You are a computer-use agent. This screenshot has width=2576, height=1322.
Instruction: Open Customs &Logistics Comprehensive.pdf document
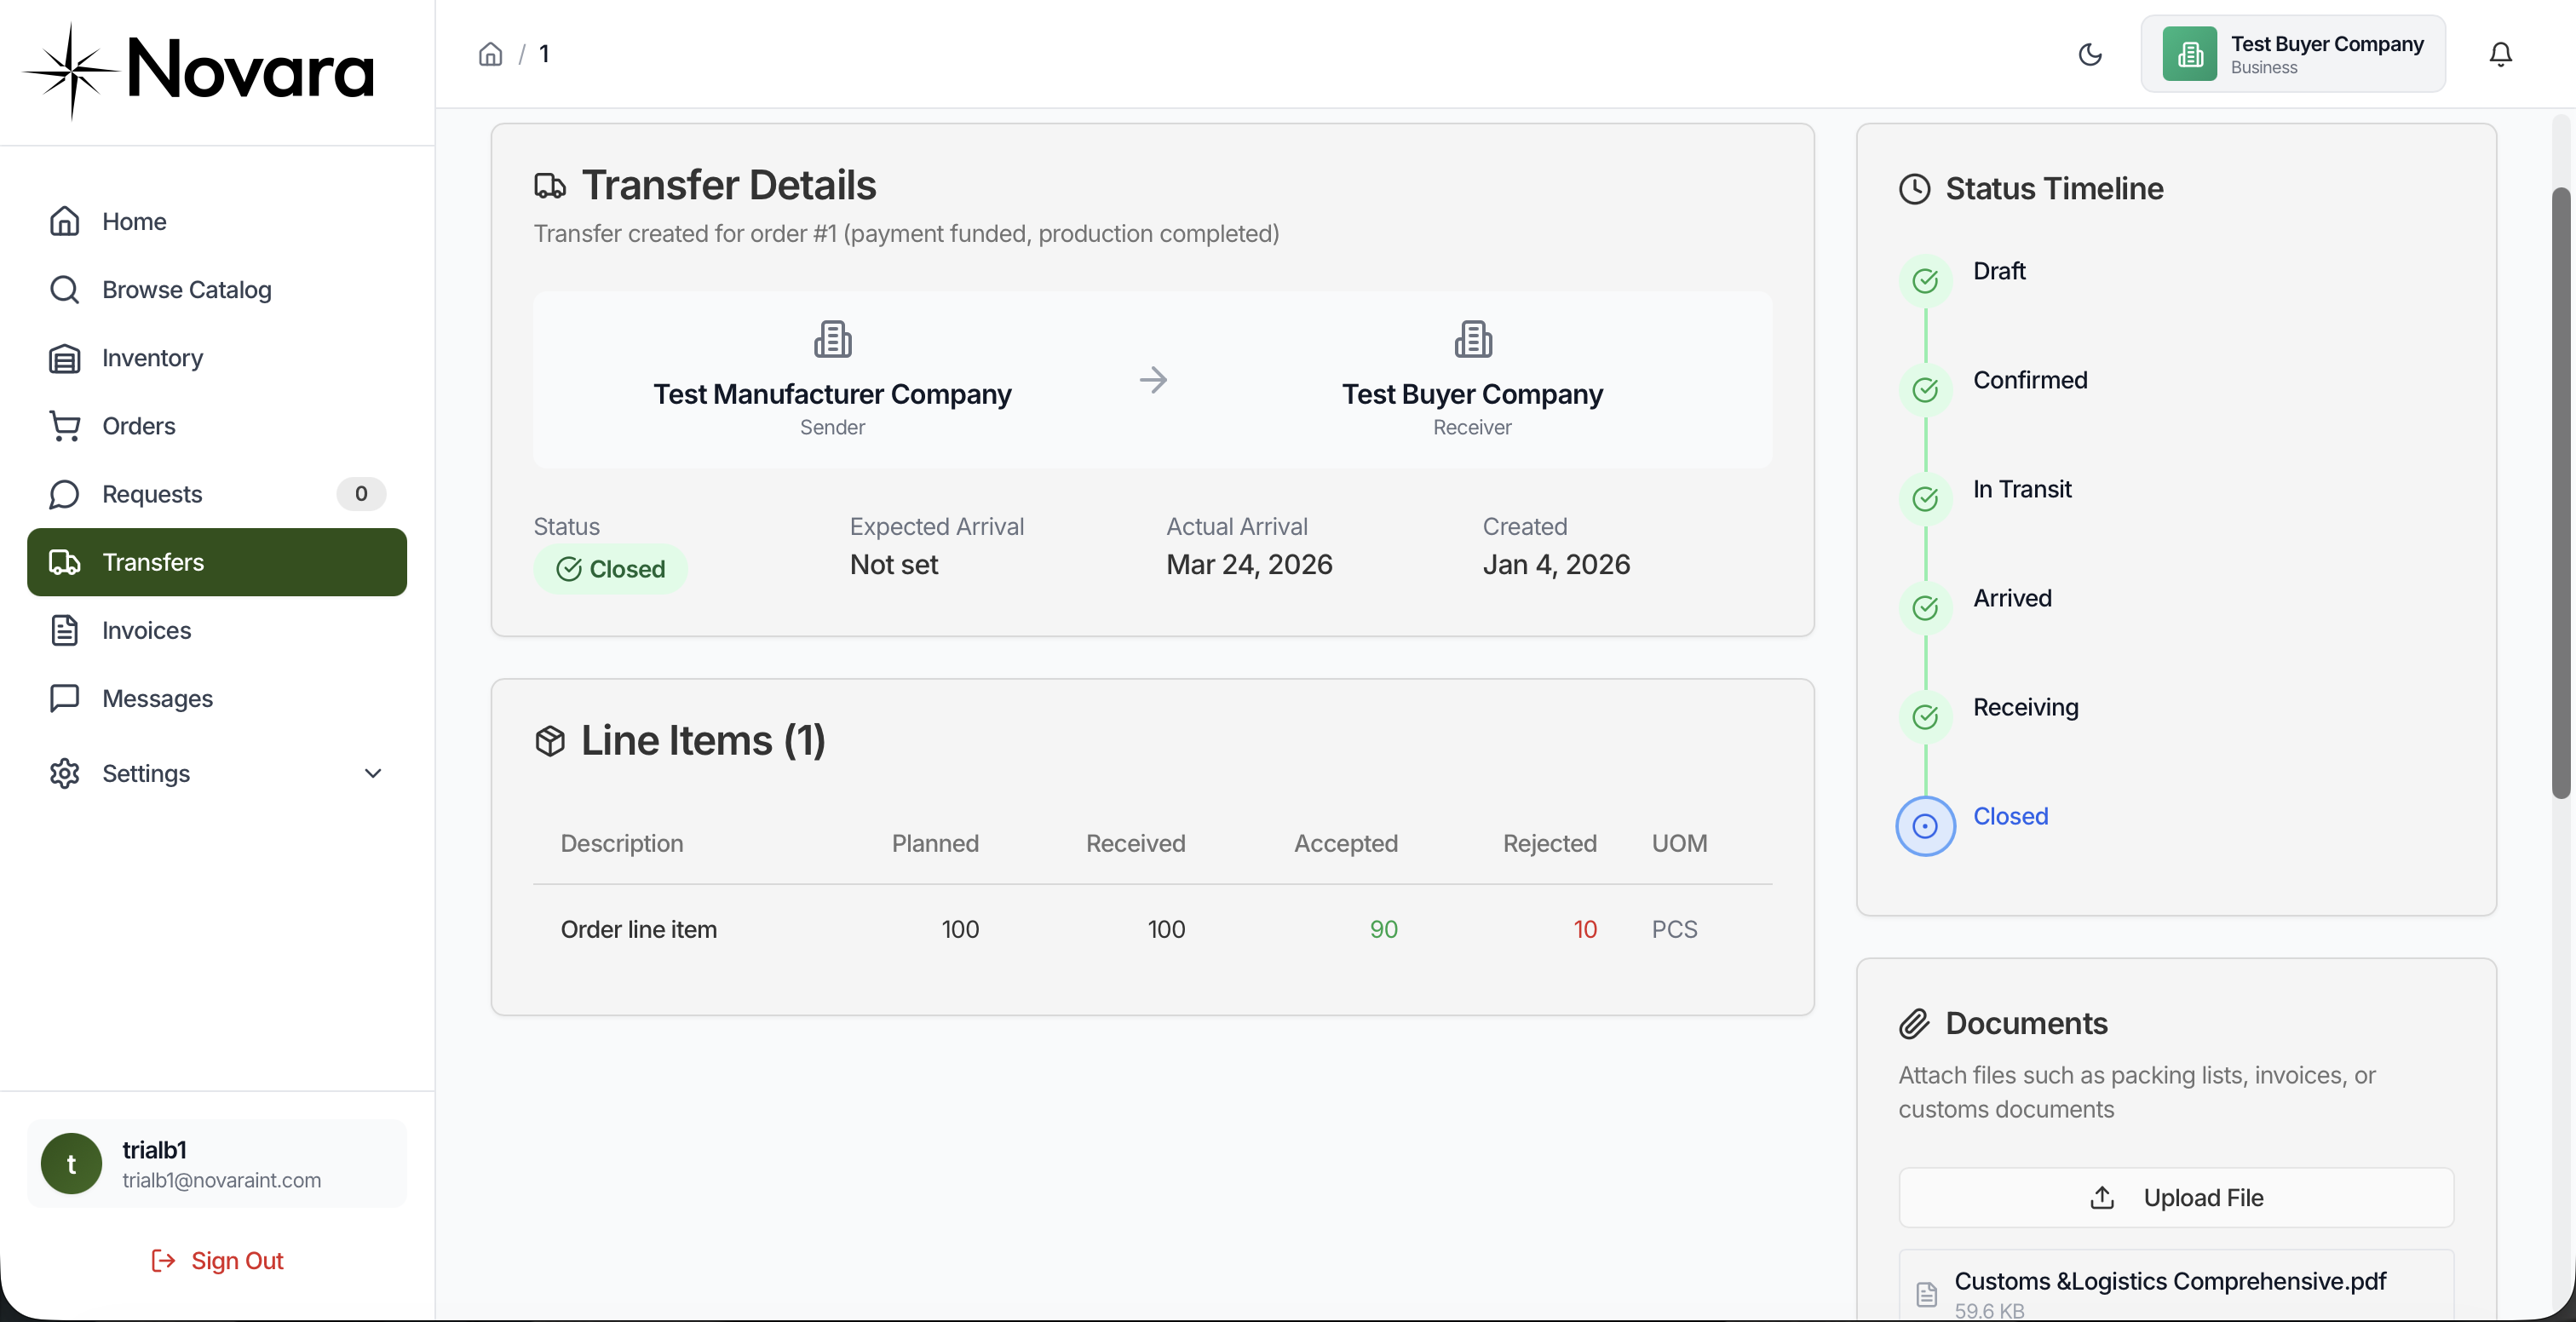coord(2176,1287)
